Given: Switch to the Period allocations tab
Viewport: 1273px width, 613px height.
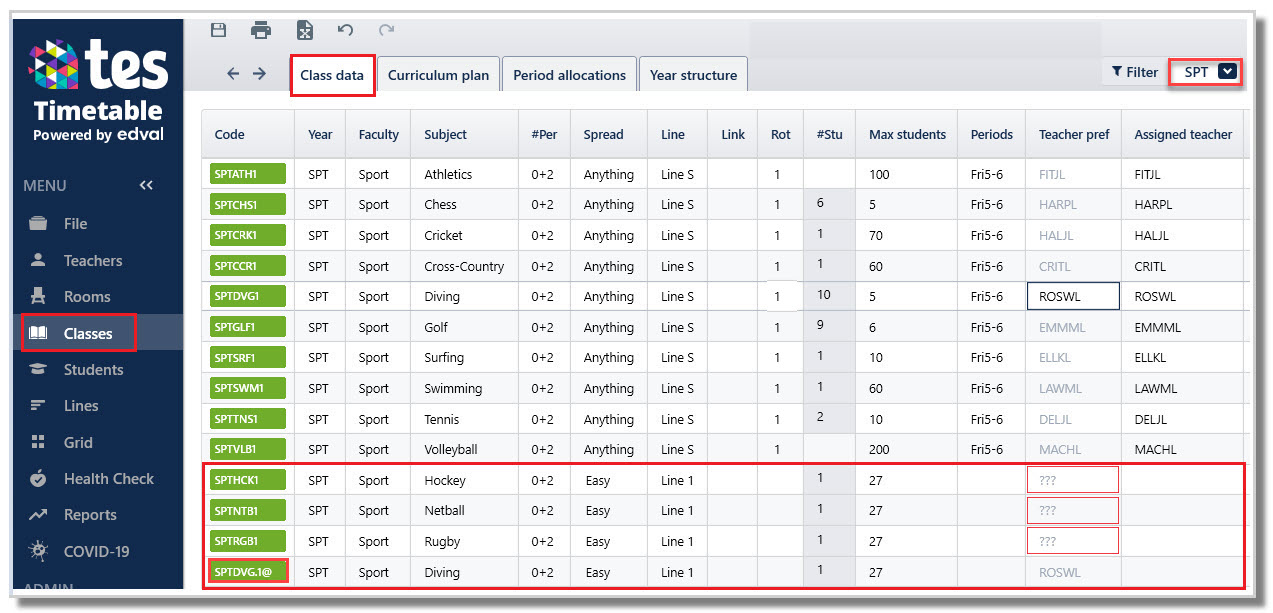Looking at the screenshot, I should 569,75.
